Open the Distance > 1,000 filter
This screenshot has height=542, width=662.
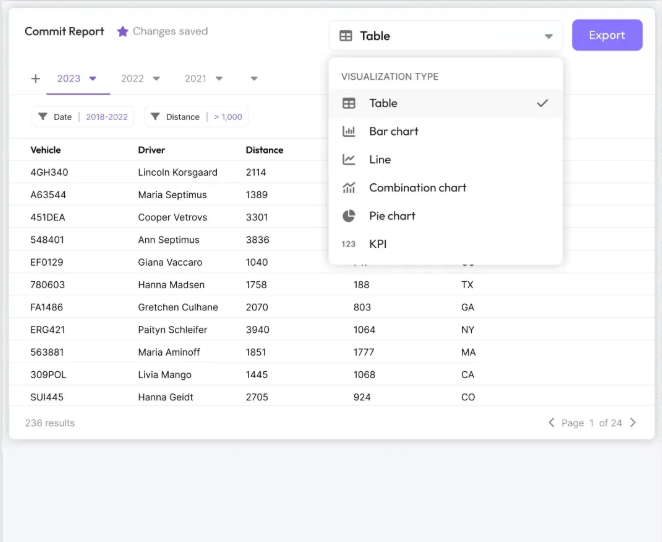coord(196,117)
